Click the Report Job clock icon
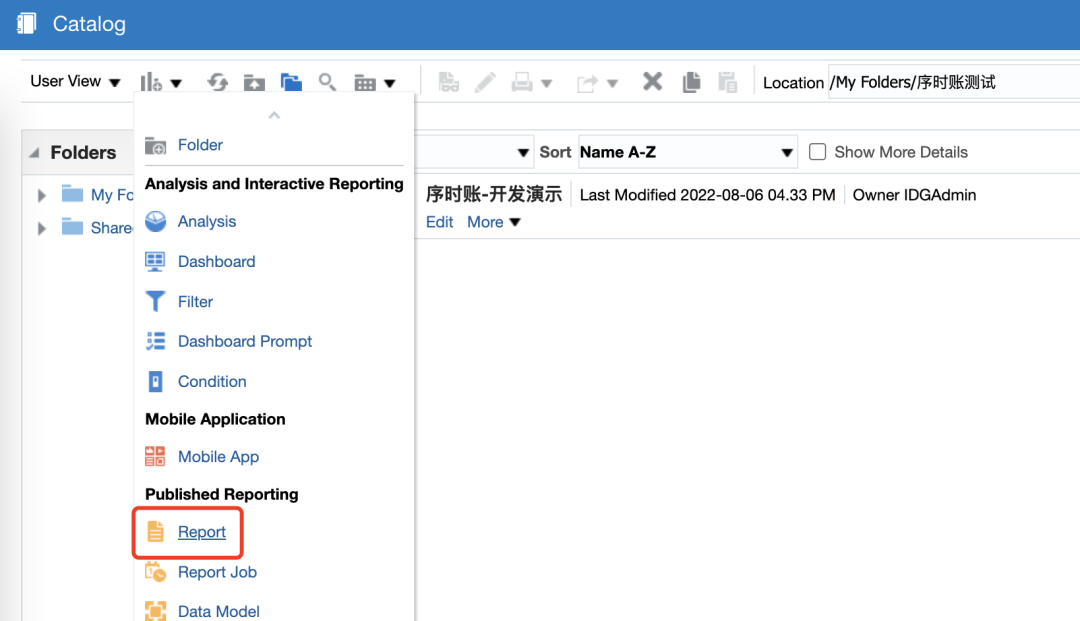This screenshot has width=1080, height=621. pyautogui.click(x=155, y=571)
